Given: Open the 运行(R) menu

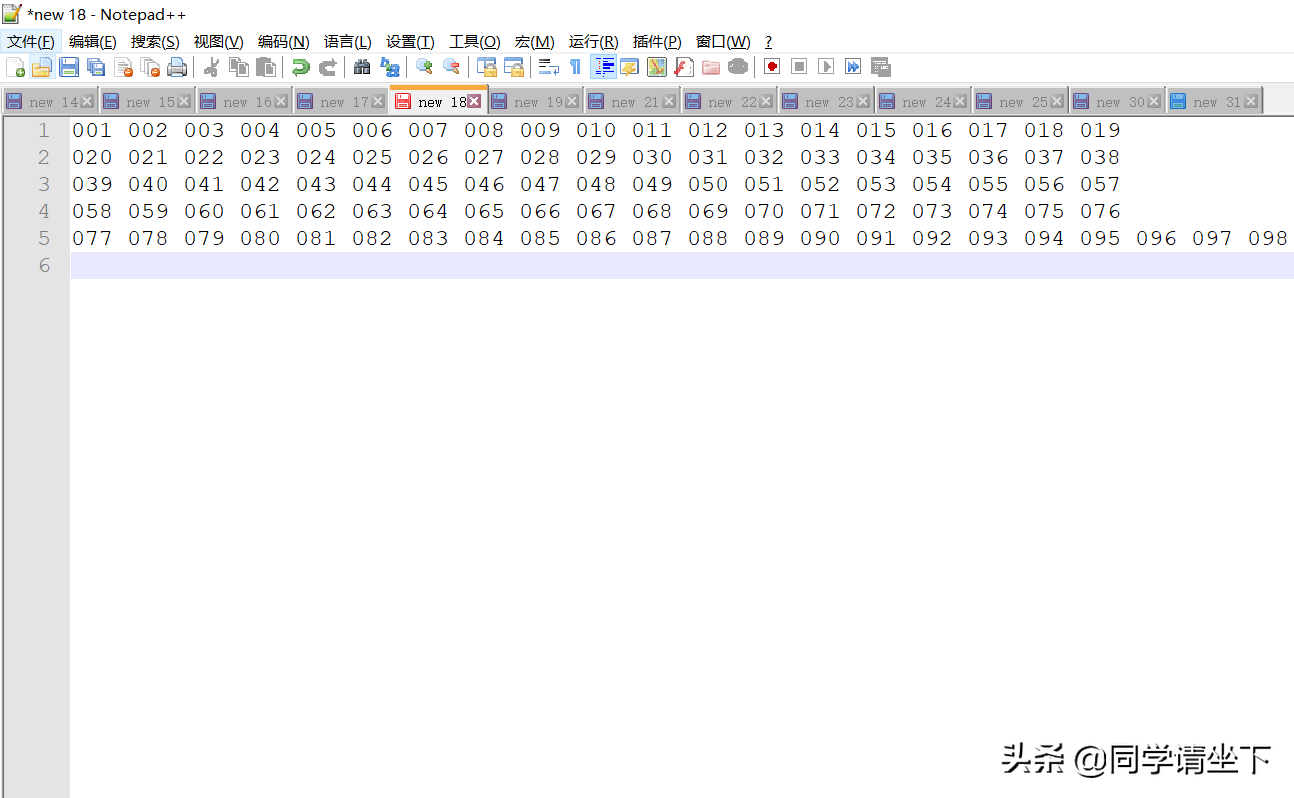Looking at the screenshot, I should tap(593, 42).
